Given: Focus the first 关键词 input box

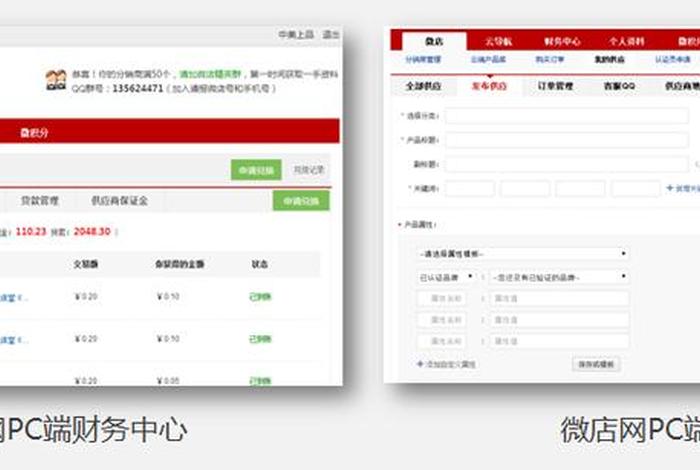Looking at the screenshot, I should [x=470, y=188].
